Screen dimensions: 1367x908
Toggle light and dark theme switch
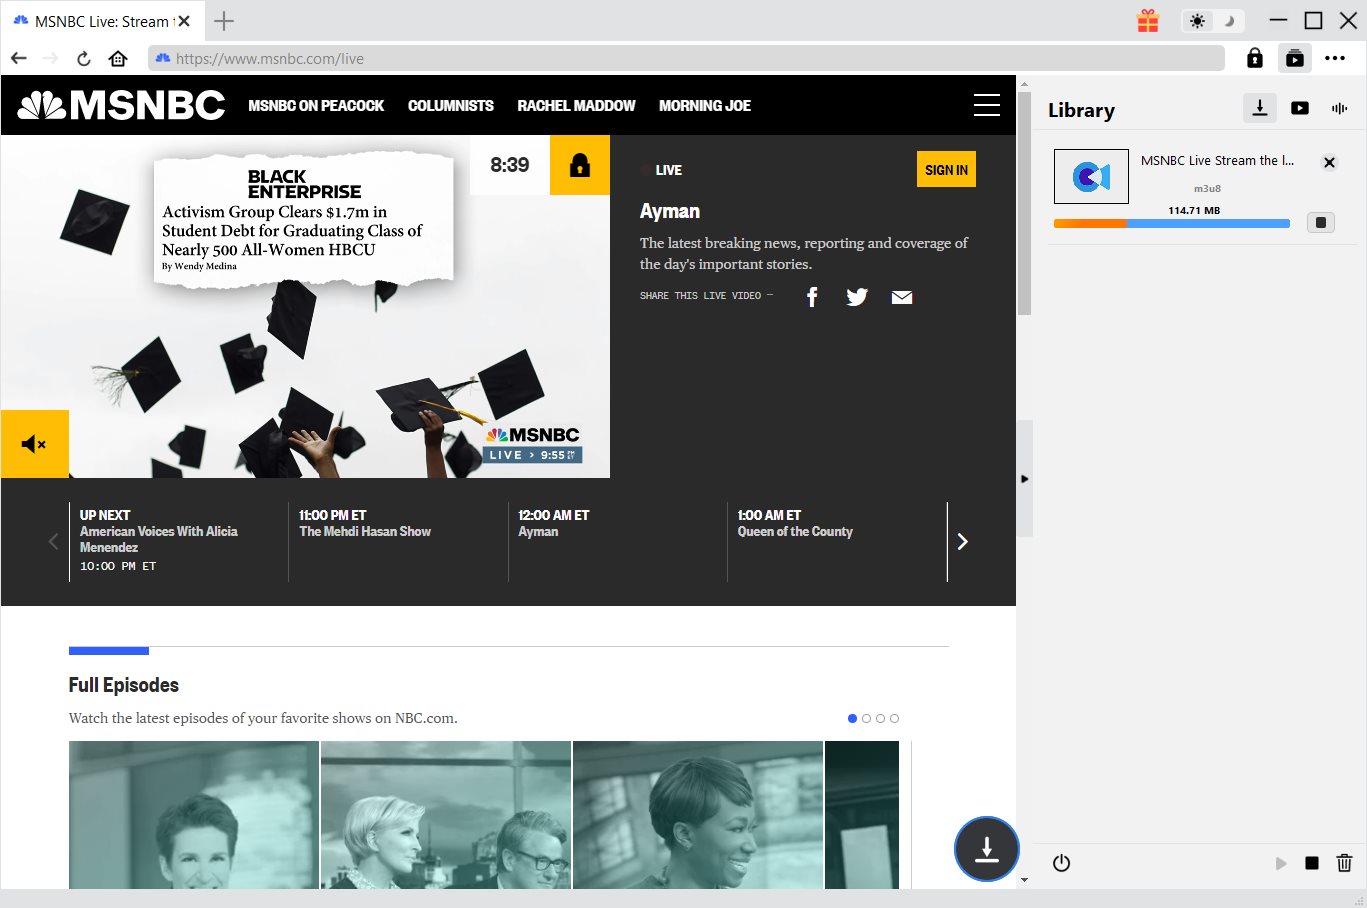[1212, 21]
